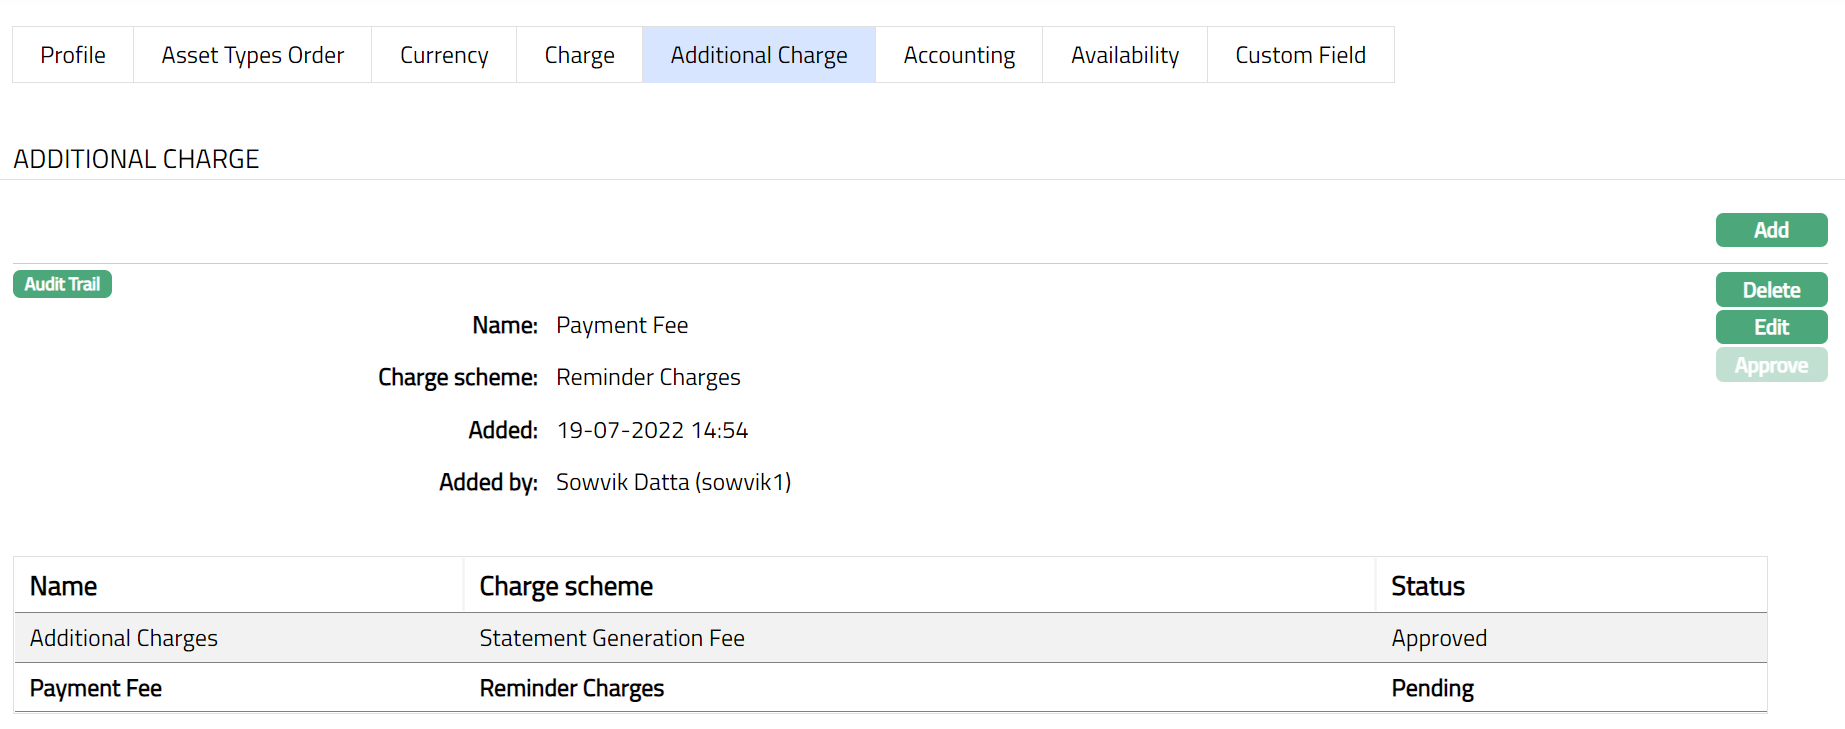Select the Additional Charges table row
The height and width of the screenshot is (729, 1845).
(x=124, y=638)
